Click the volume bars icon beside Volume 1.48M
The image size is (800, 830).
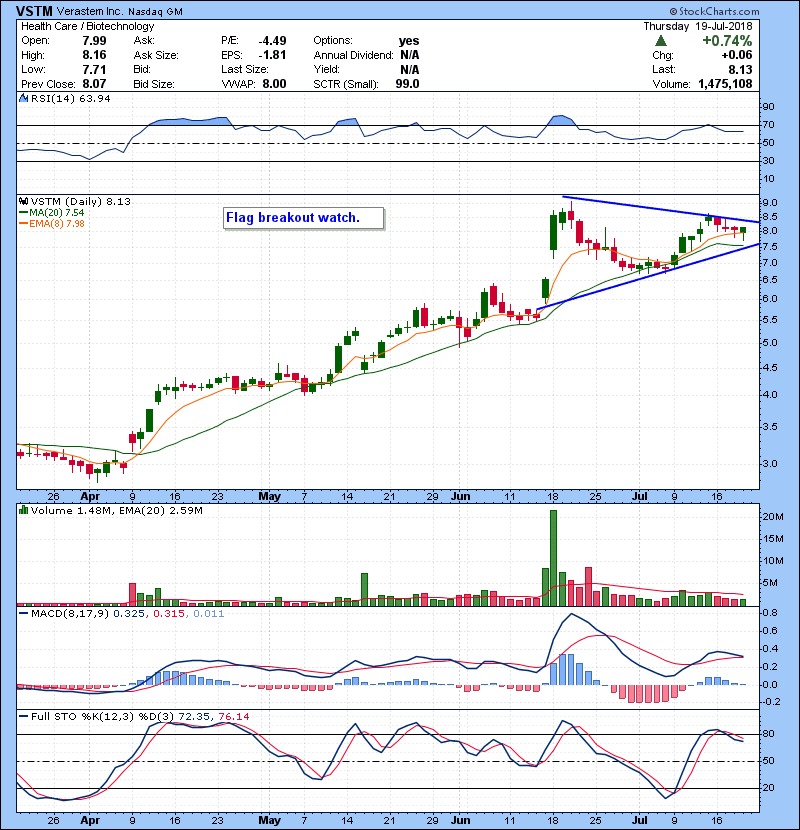coord(24,510)
